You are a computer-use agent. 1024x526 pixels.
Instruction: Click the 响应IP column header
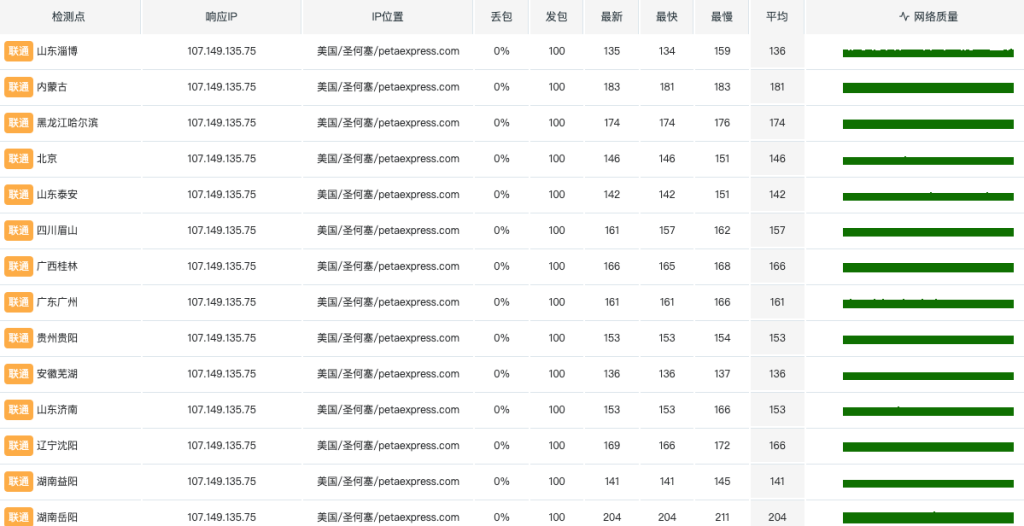click(x=221, y=17)
